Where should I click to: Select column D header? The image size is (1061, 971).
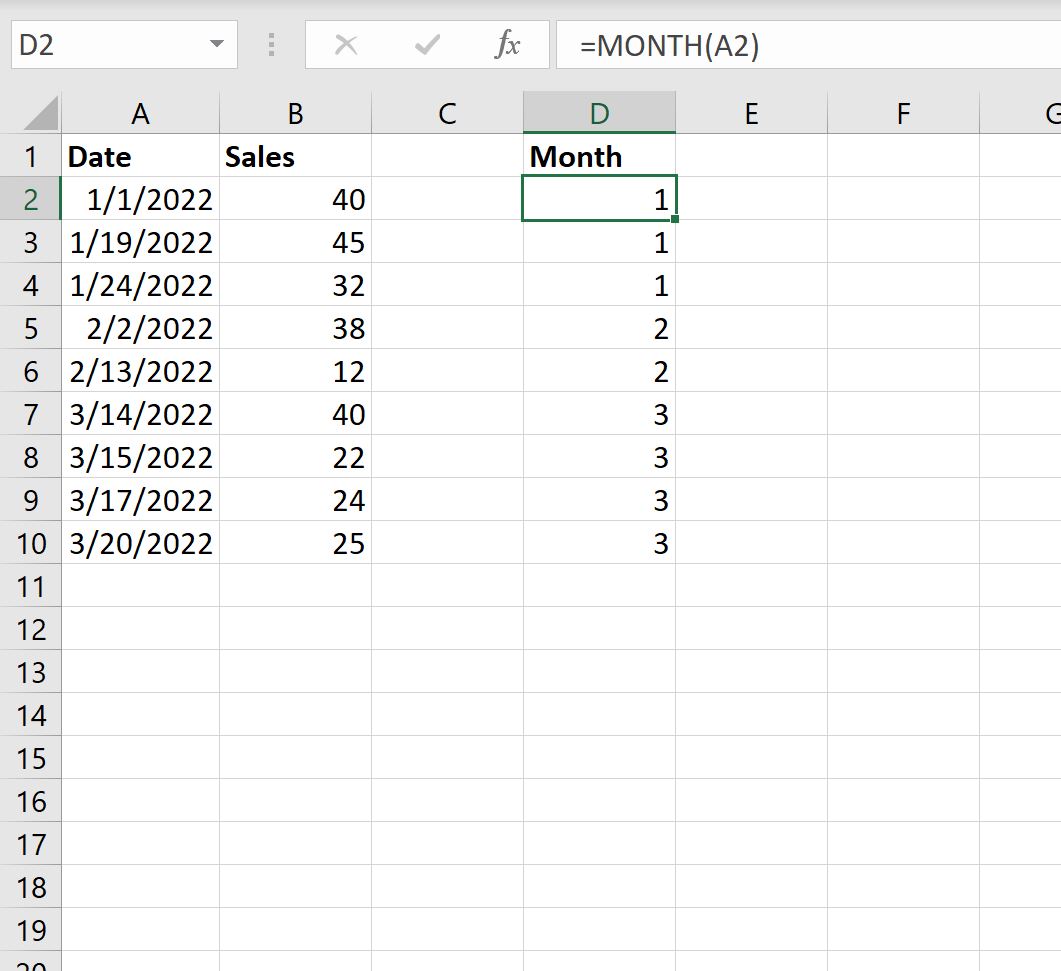point(600,113)
